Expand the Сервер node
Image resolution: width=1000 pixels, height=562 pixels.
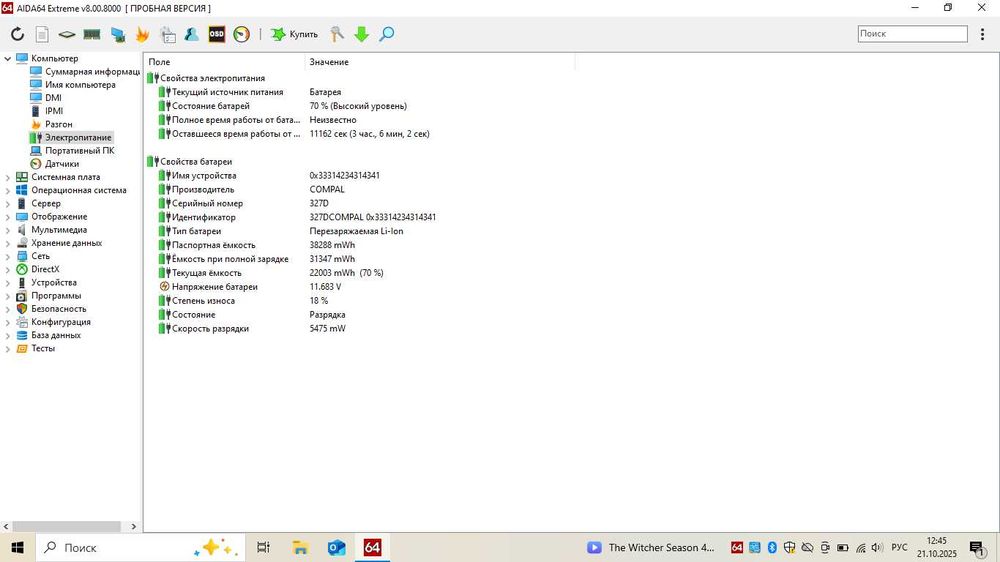(x=8, y=203)
